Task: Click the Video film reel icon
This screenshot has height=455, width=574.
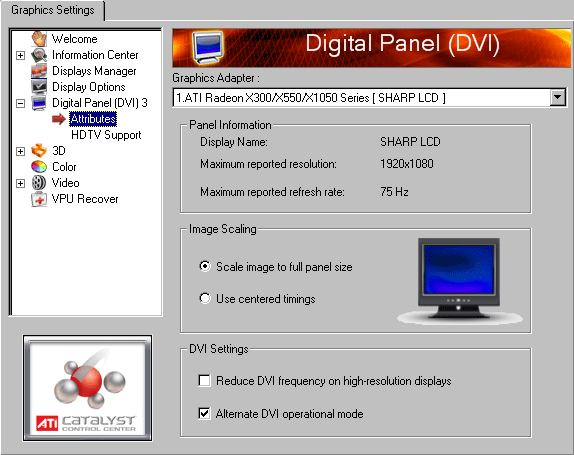Action: tap(39, 183)
